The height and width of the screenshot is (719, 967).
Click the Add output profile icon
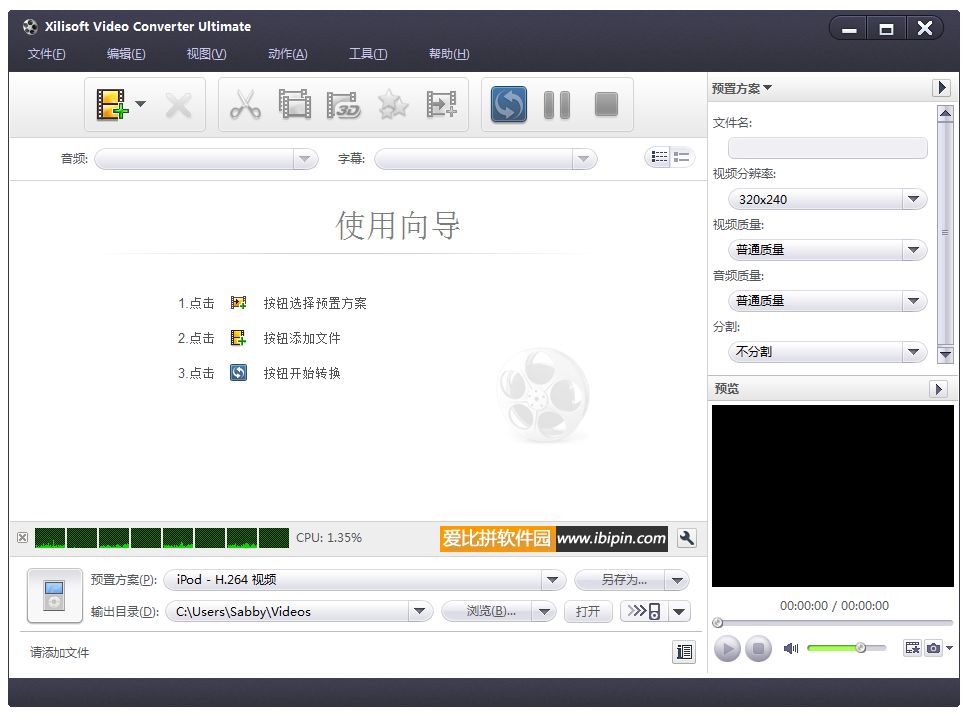[x=442, y=104]
